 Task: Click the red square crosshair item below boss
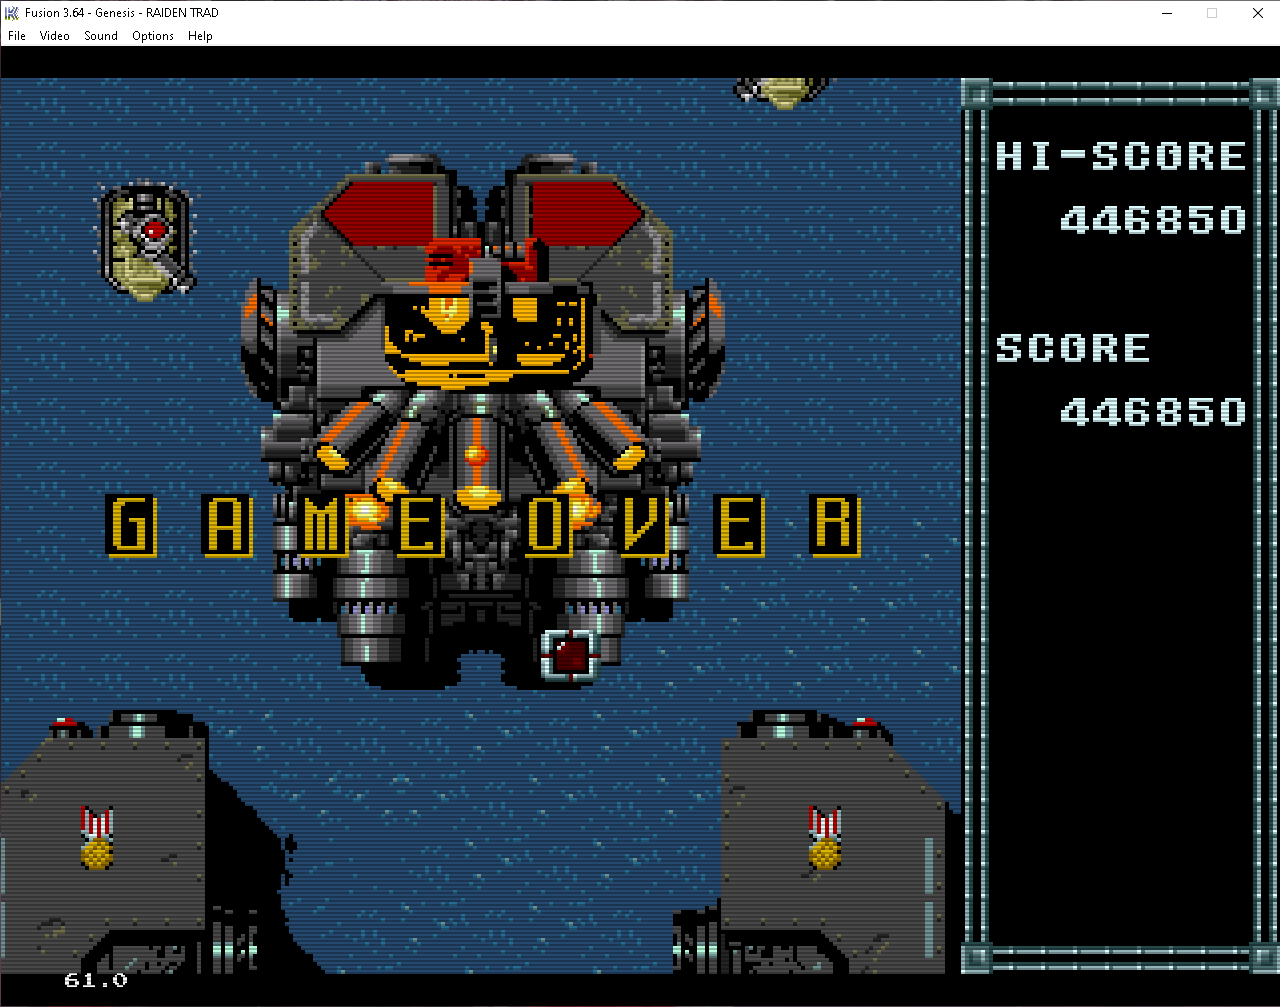(569, 656)
